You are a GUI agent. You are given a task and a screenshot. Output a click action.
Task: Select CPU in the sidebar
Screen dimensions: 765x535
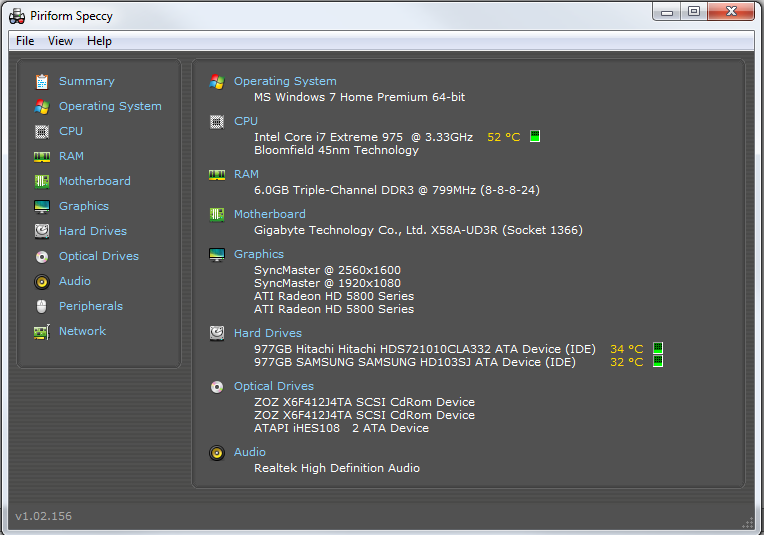pyautogui.click(x=71, y=131)
